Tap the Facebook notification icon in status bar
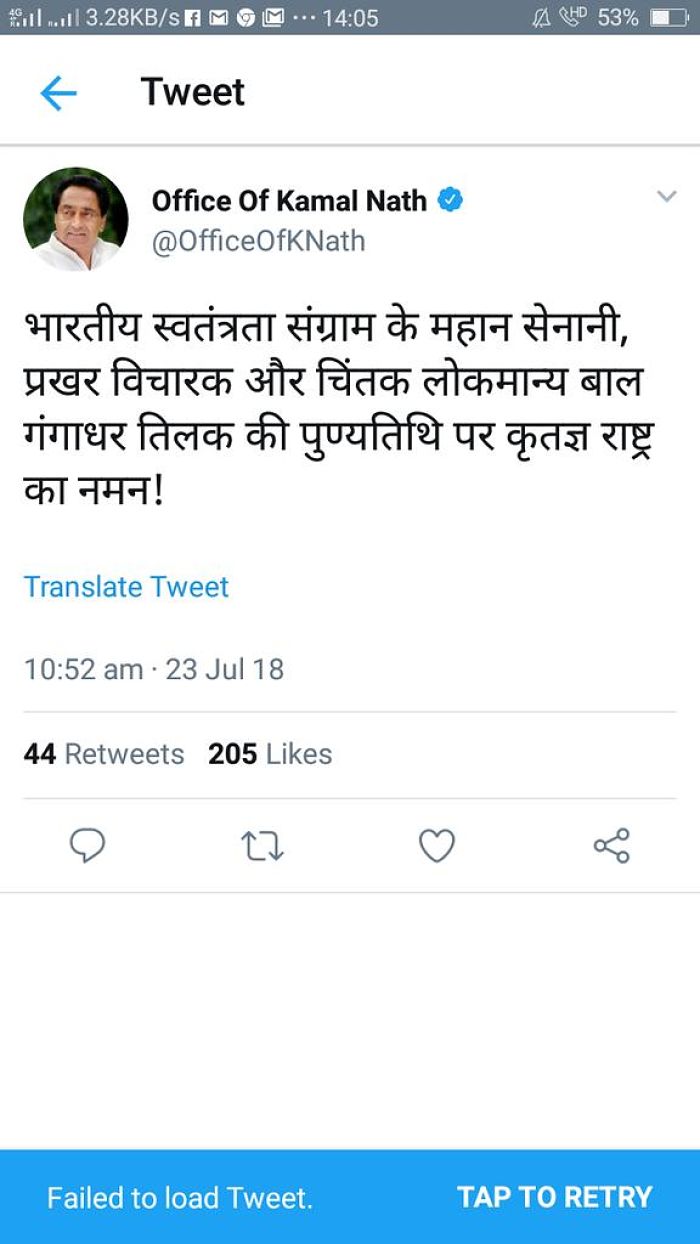Viewport: 700px width, 1244px height. pyautogui.click(x=195, y=18)
